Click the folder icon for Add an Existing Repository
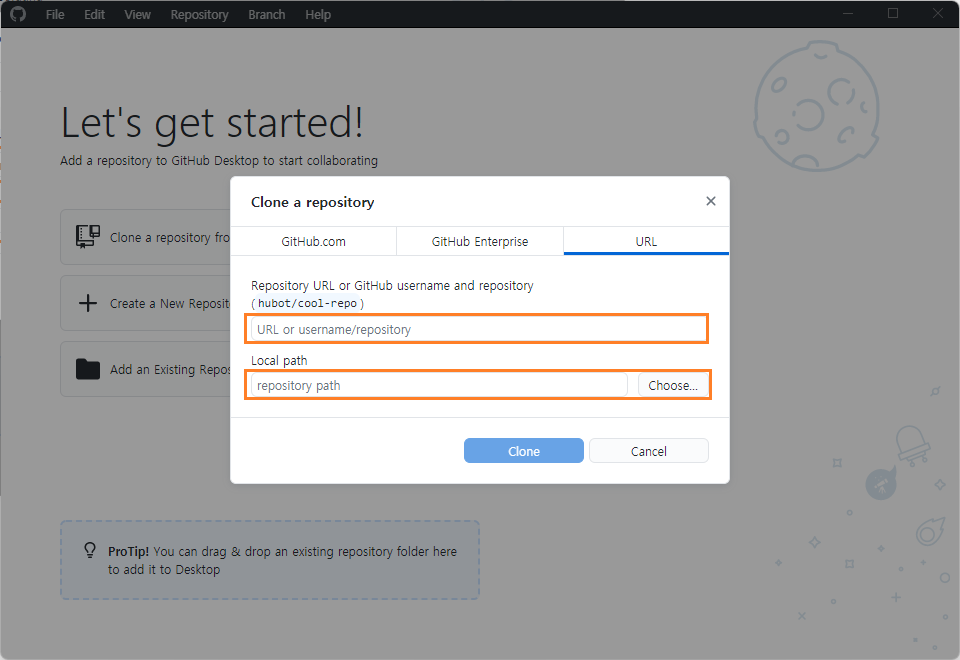The height and width of the screenshot is (660, 960). click(88, 369)
